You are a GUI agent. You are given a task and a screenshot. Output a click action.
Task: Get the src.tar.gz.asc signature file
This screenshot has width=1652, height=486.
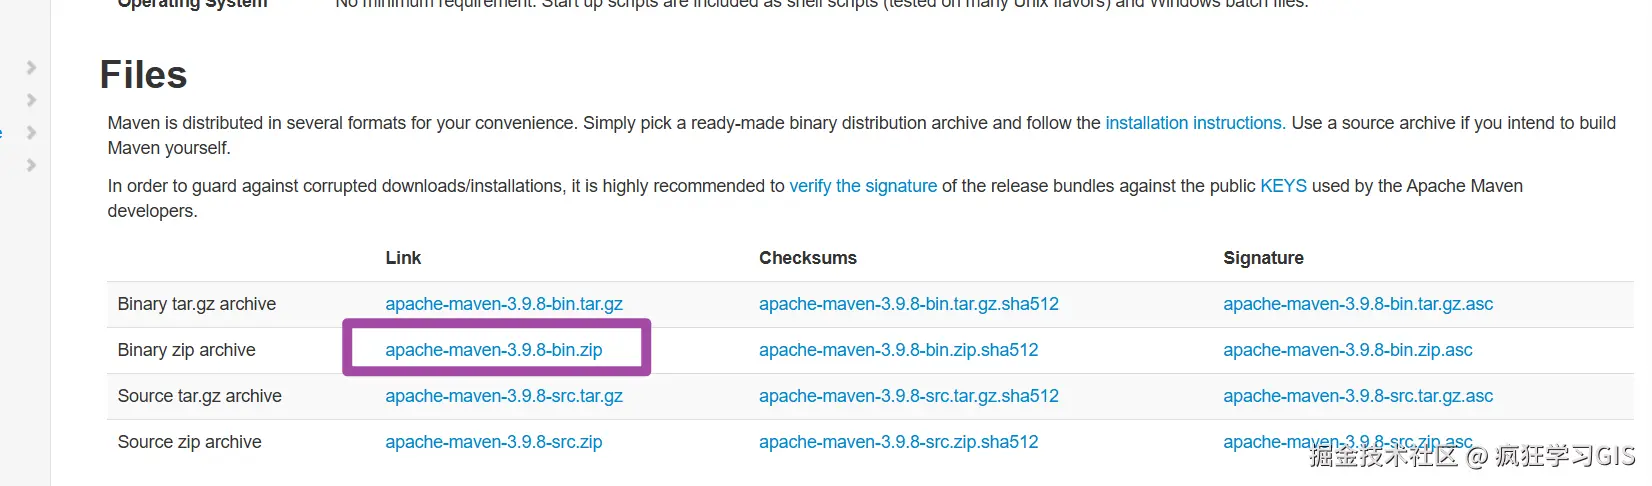point(1357,396)
